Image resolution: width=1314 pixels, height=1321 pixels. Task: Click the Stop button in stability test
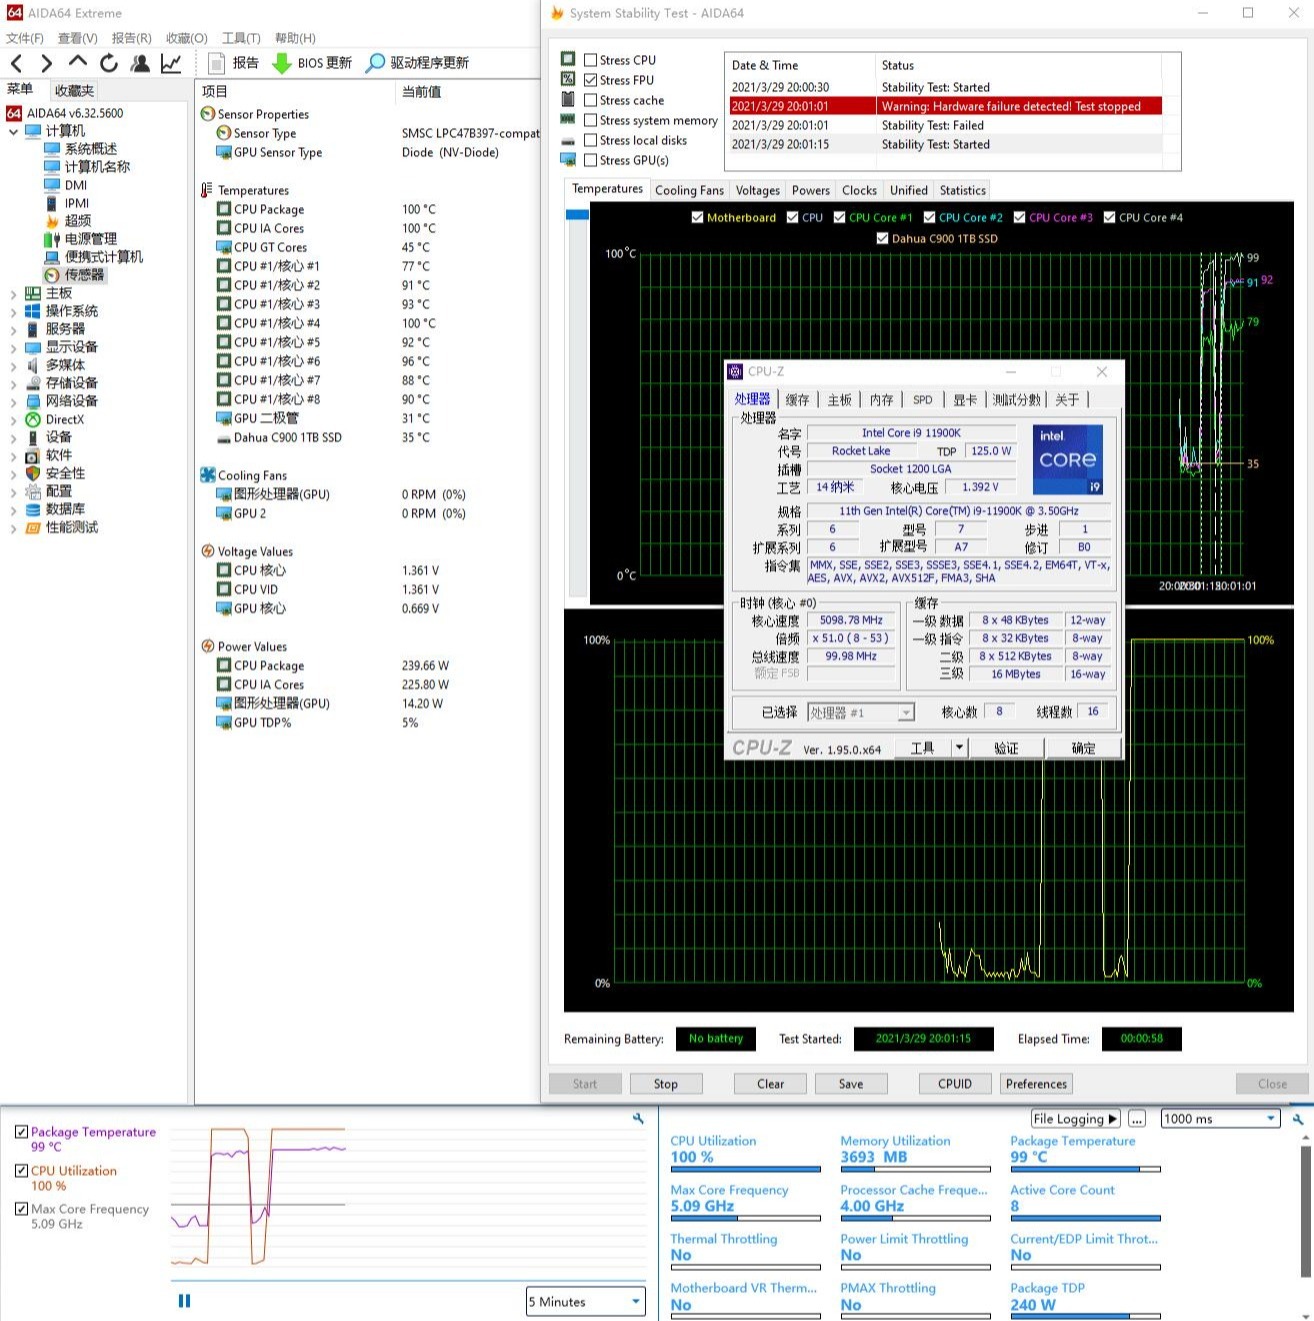(x=665, y=1084)
